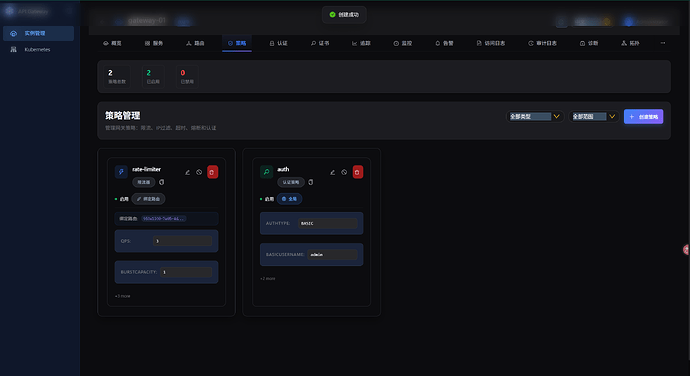The height and width of the screenshot is (376, 690).
Task: Open the 追踪 tracing tab
Action: pyautogui.click(x=361, y=43)
